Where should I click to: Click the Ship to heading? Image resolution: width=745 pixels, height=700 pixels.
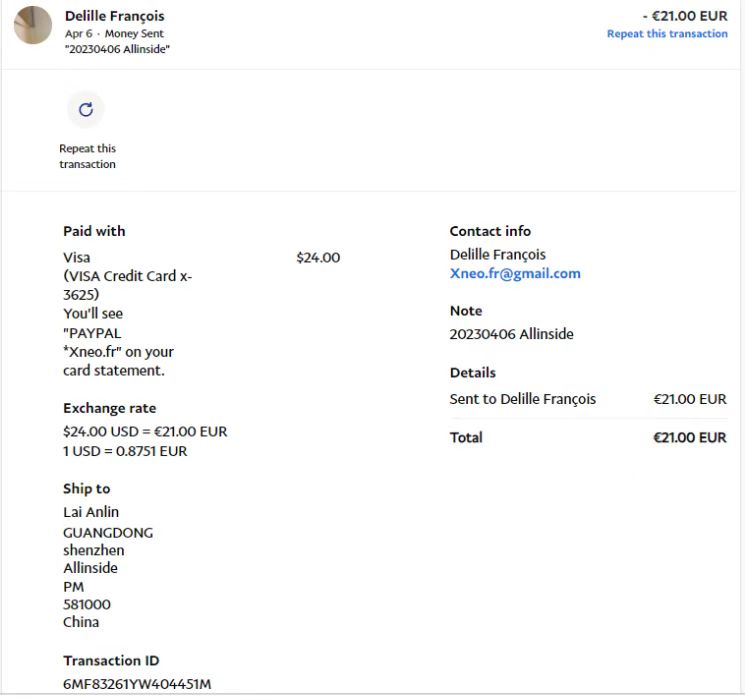[x=86, y=489]
